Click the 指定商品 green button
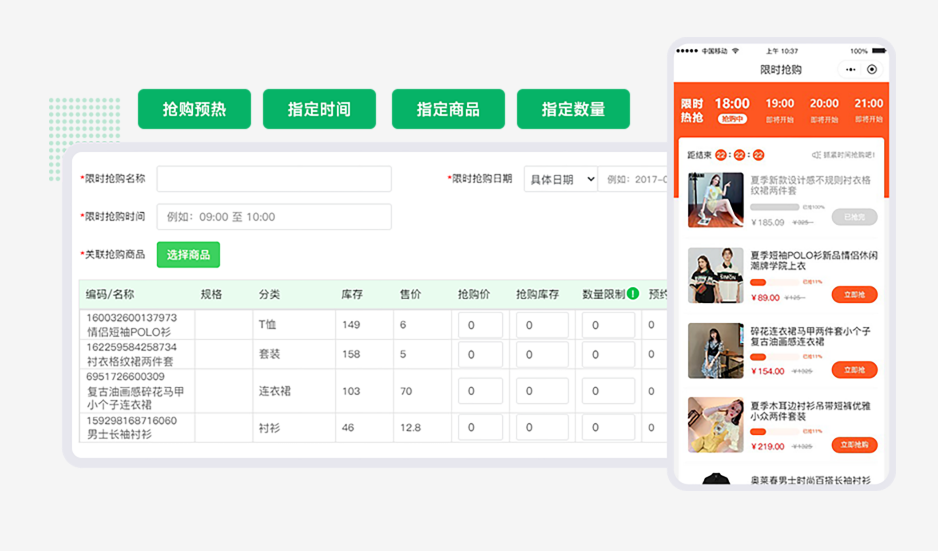 pyautogui.click(x=447, y=109)
